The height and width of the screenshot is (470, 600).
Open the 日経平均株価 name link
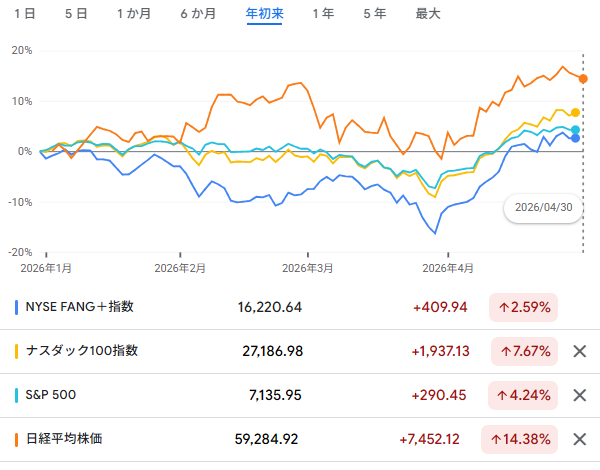pyautogui.click(x=64, y=439)
